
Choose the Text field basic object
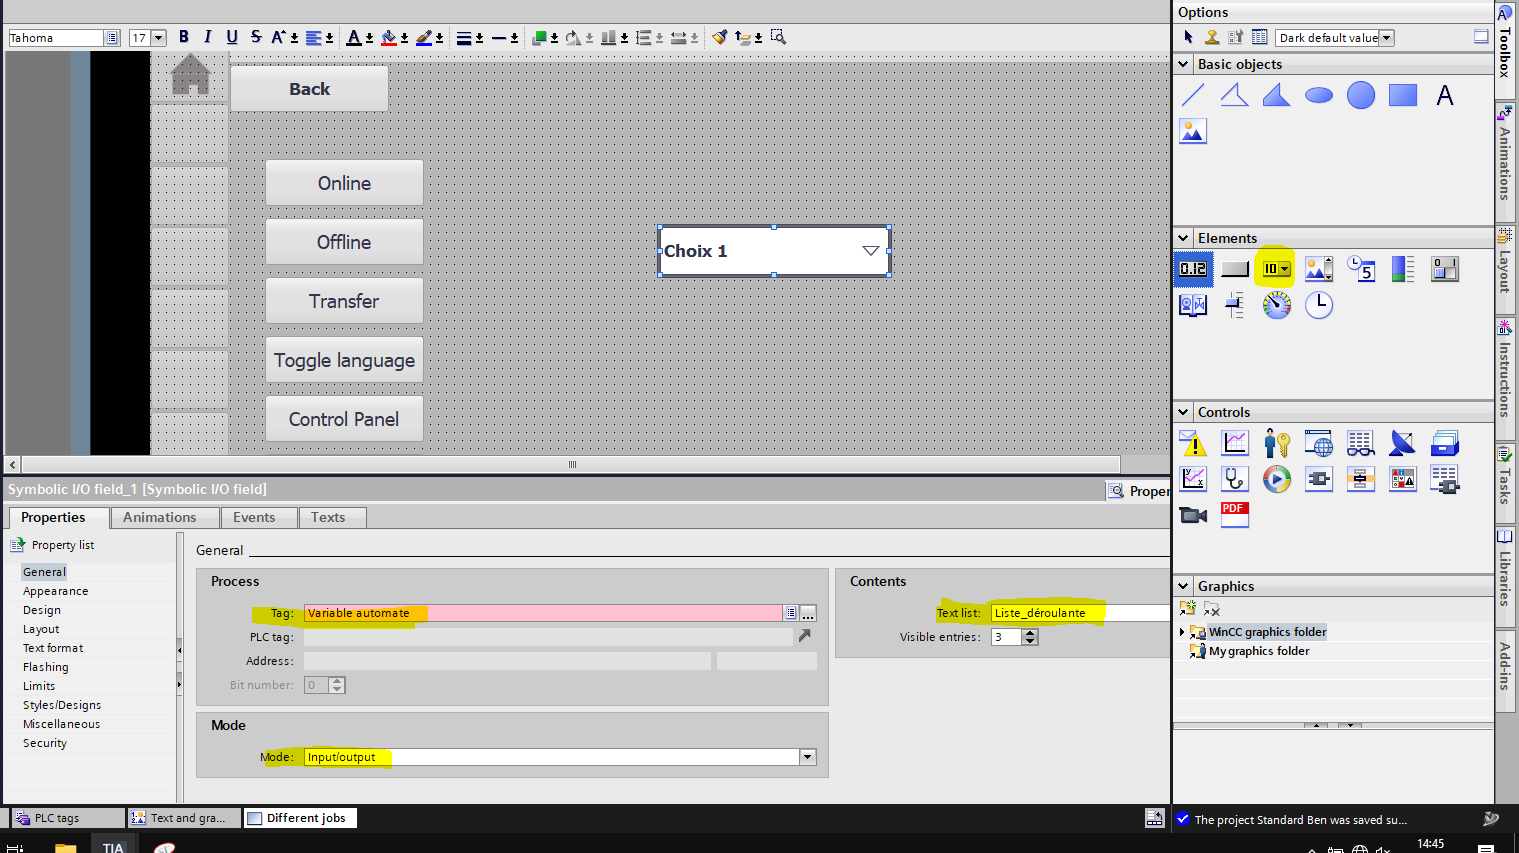coord(1444,95)
